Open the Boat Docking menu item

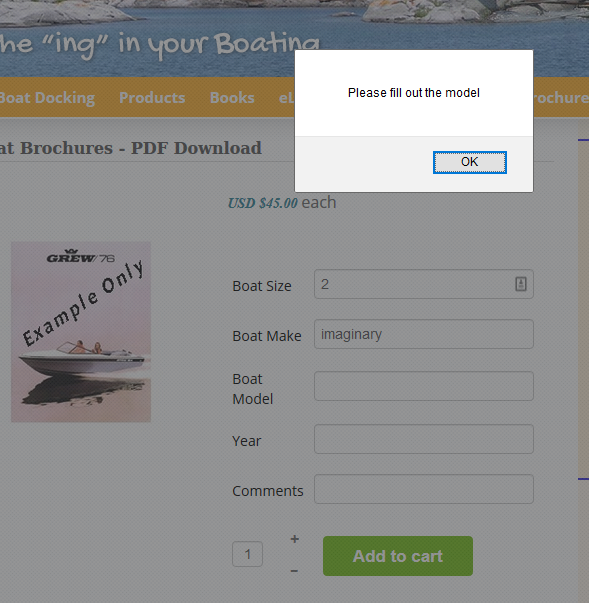click(47, 98)
